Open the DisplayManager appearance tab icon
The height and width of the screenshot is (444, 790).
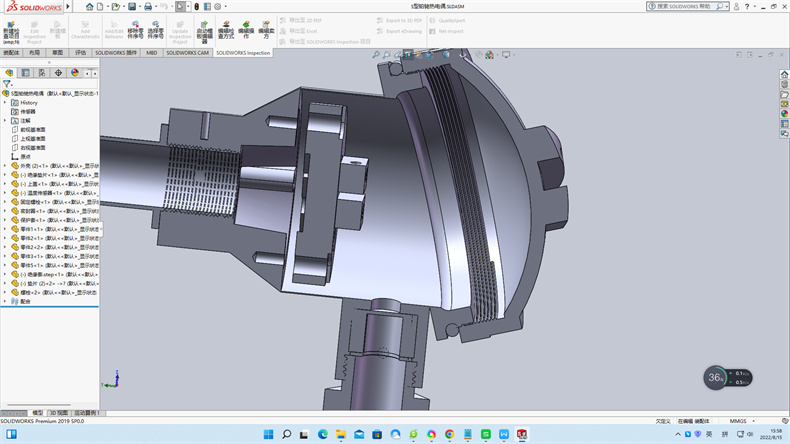76,73
